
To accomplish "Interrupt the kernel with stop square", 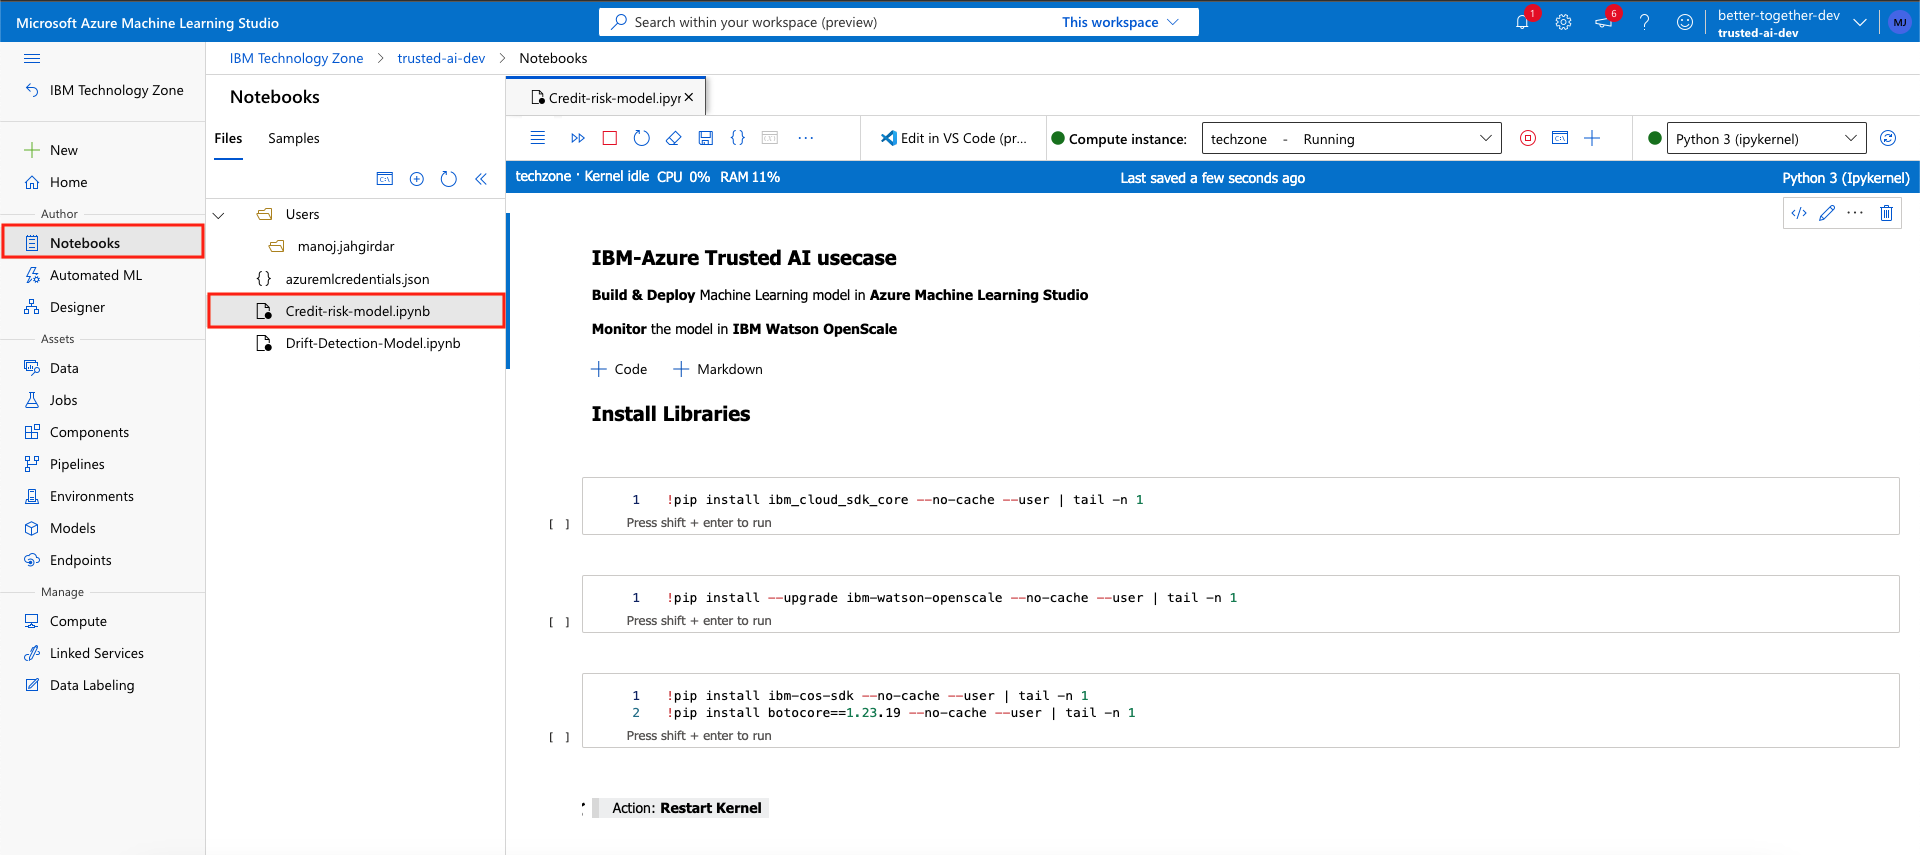I will click(x=610, y=138).
